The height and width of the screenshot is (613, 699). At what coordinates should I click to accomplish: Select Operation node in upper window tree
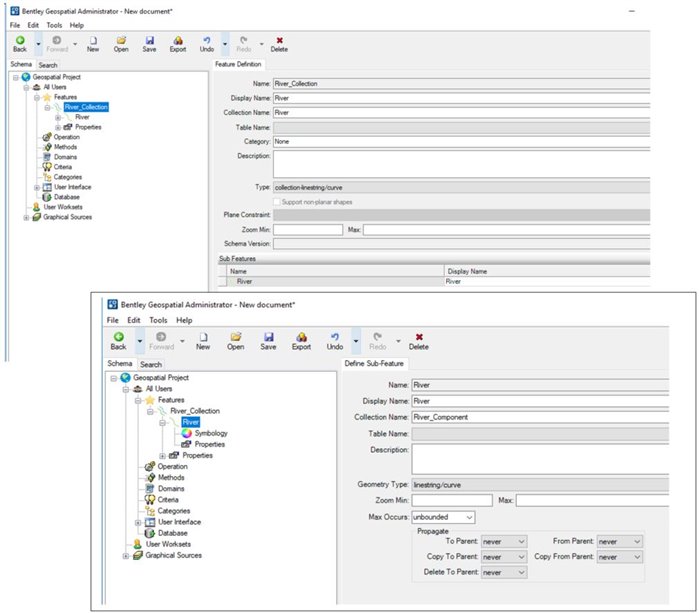click(67, 137)
